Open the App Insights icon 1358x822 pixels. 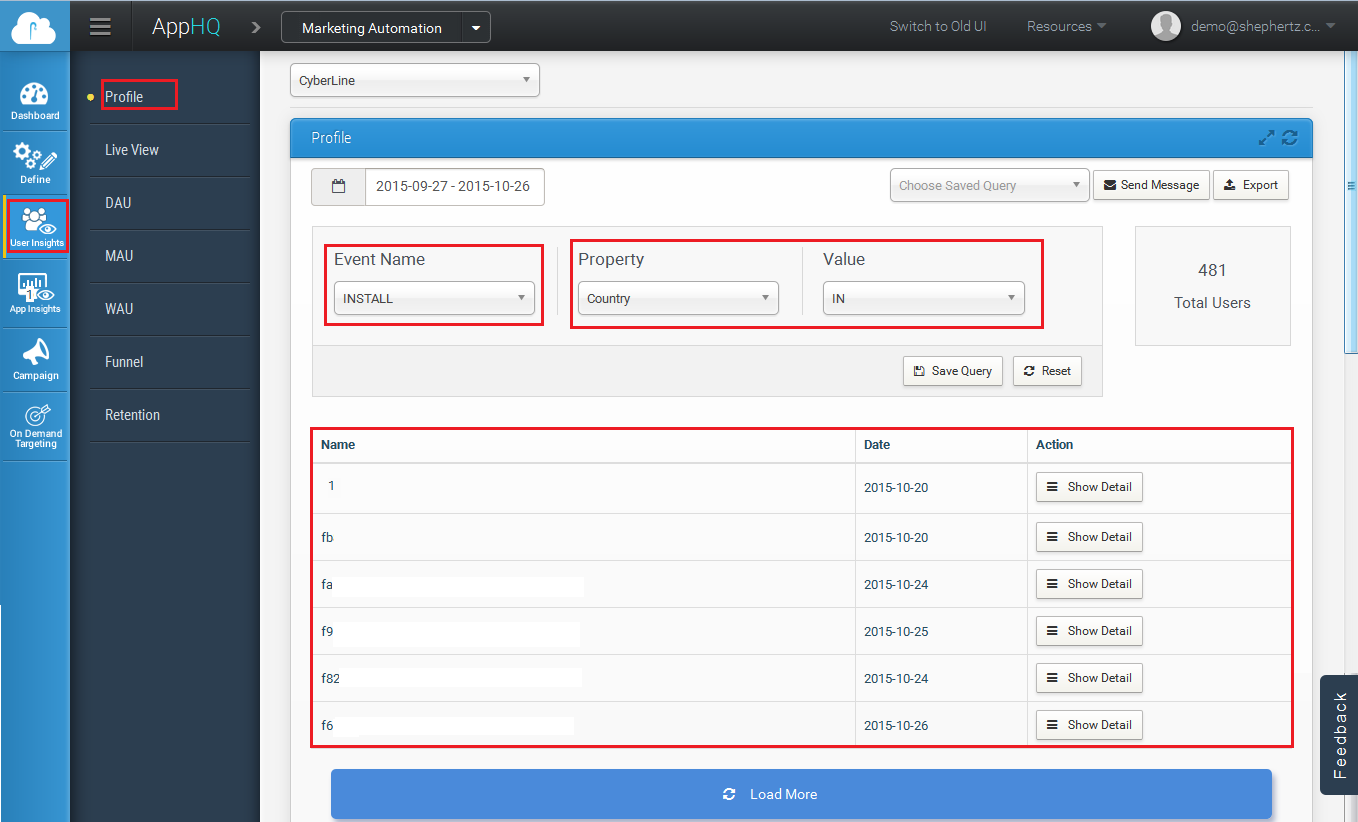coord(35,293)
